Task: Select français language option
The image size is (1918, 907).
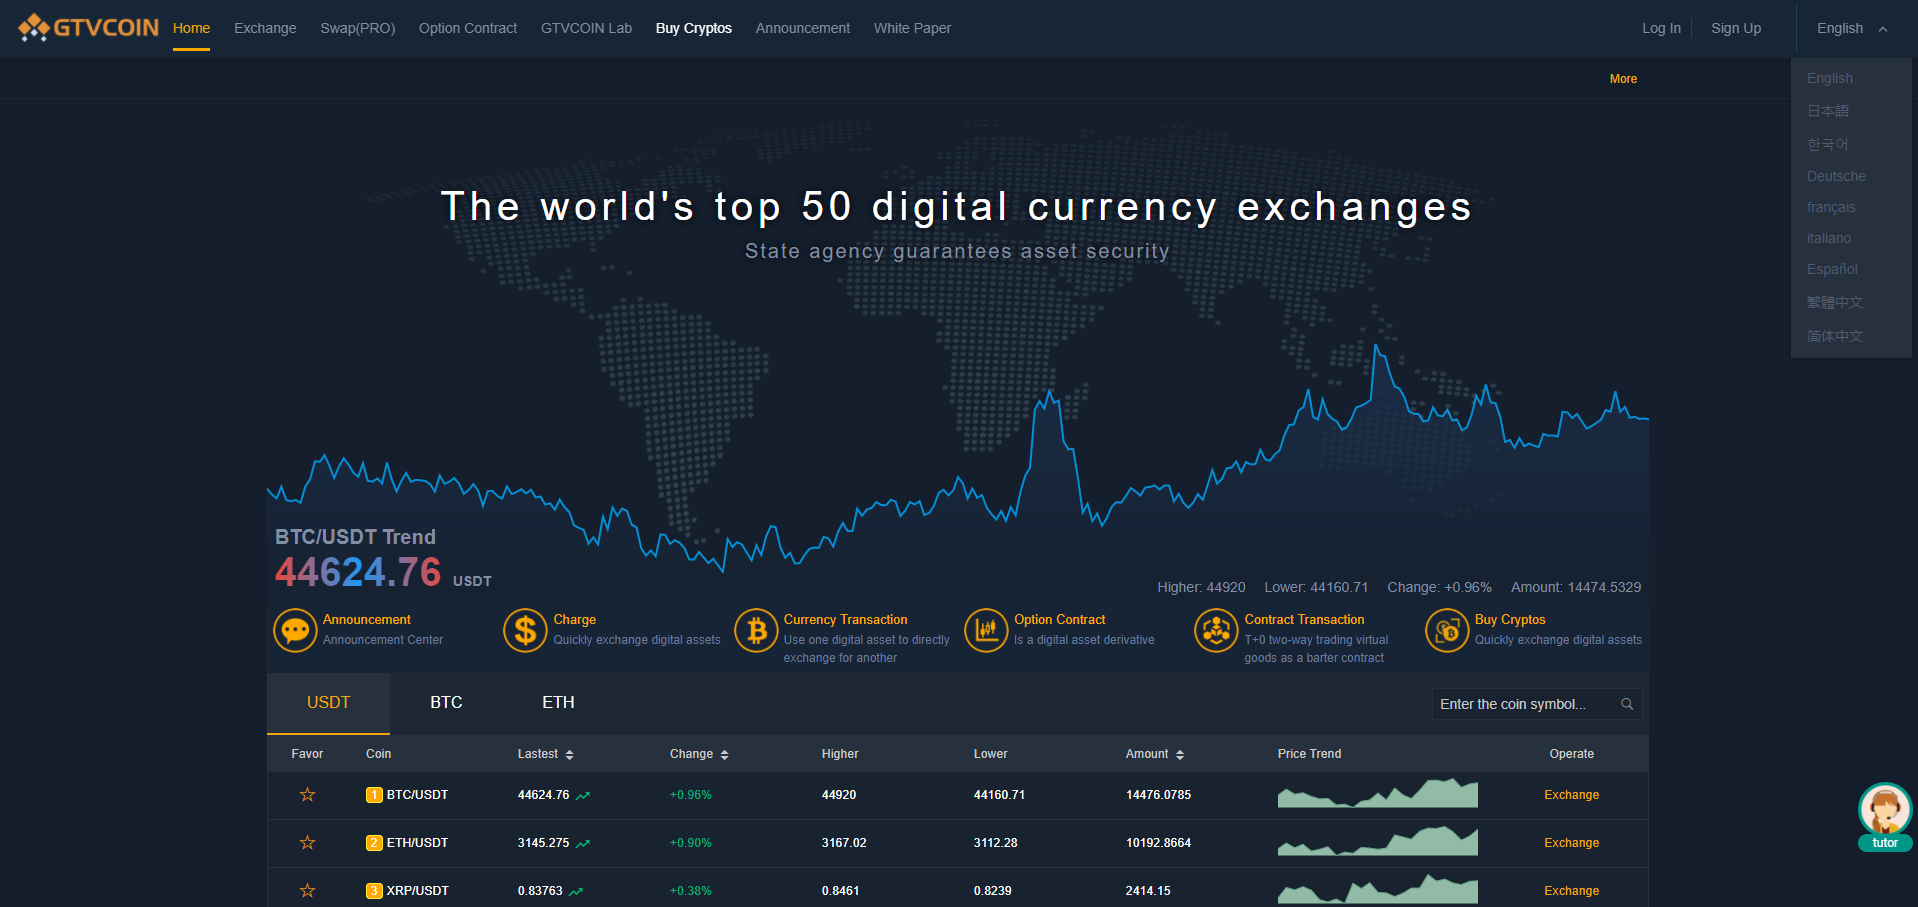Action: coord(1831,207)
